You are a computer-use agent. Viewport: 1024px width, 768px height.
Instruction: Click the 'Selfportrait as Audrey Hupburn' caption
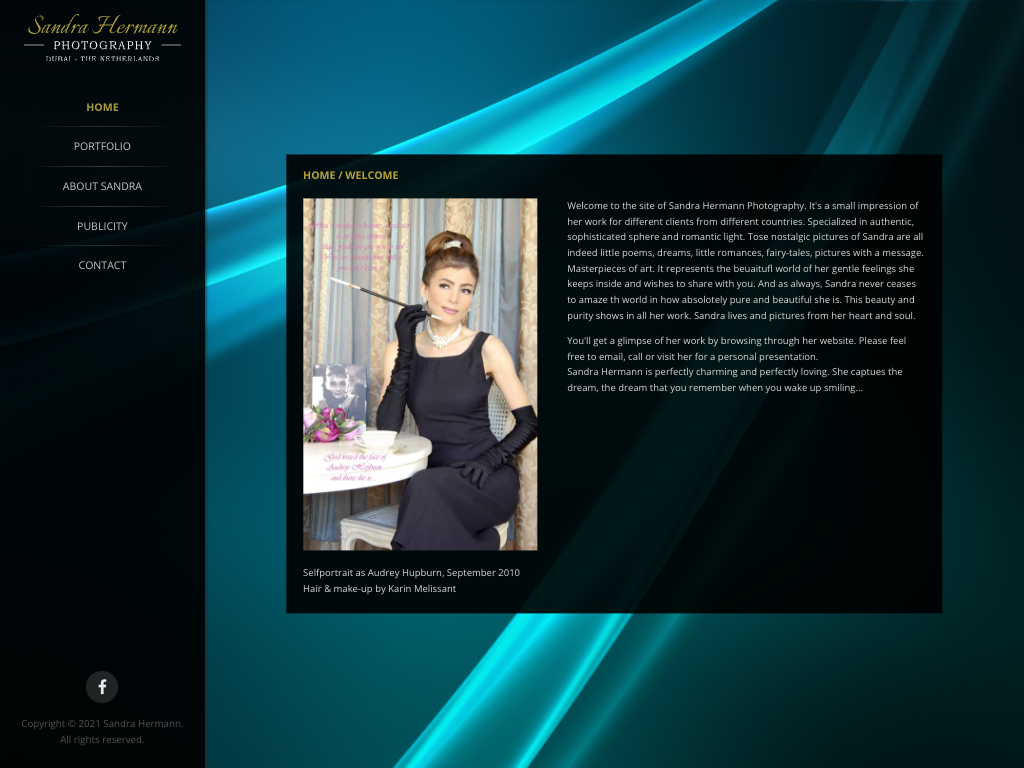coord(411,573)
